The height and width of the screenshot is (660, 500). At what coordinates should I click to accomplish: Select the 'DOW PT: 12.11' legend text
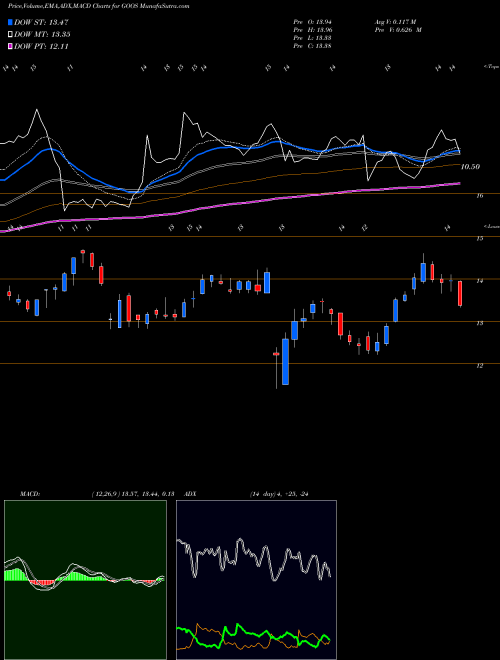pos(41,46)
